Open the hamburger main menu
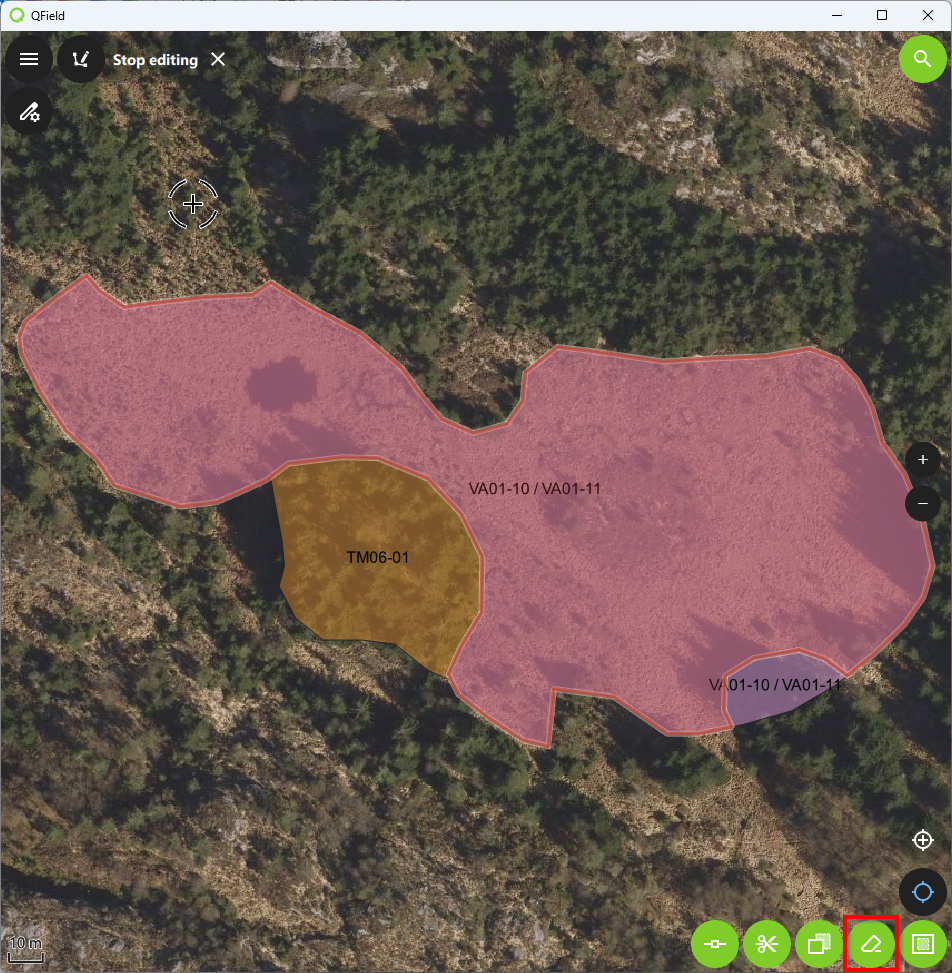Image resolution: width=952 pixels, height=973 pixels. (x=29, y=59)
